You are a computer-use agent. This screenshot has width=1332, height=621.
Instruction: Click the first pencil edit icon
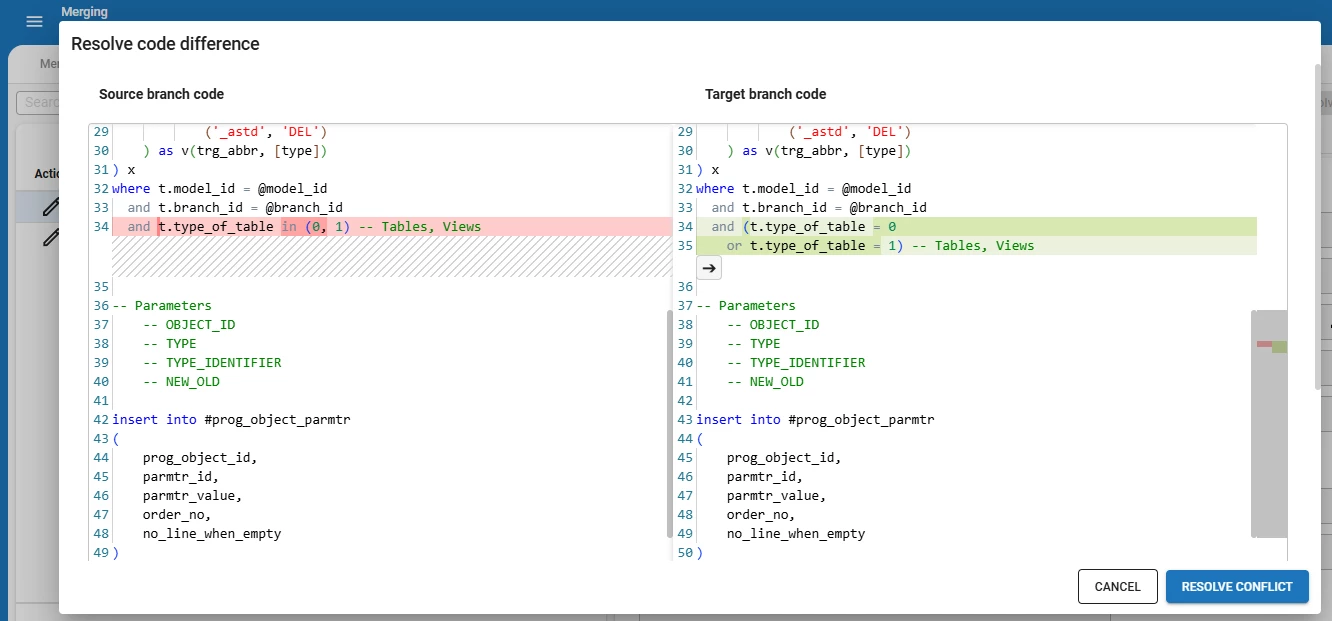[50, 207]
